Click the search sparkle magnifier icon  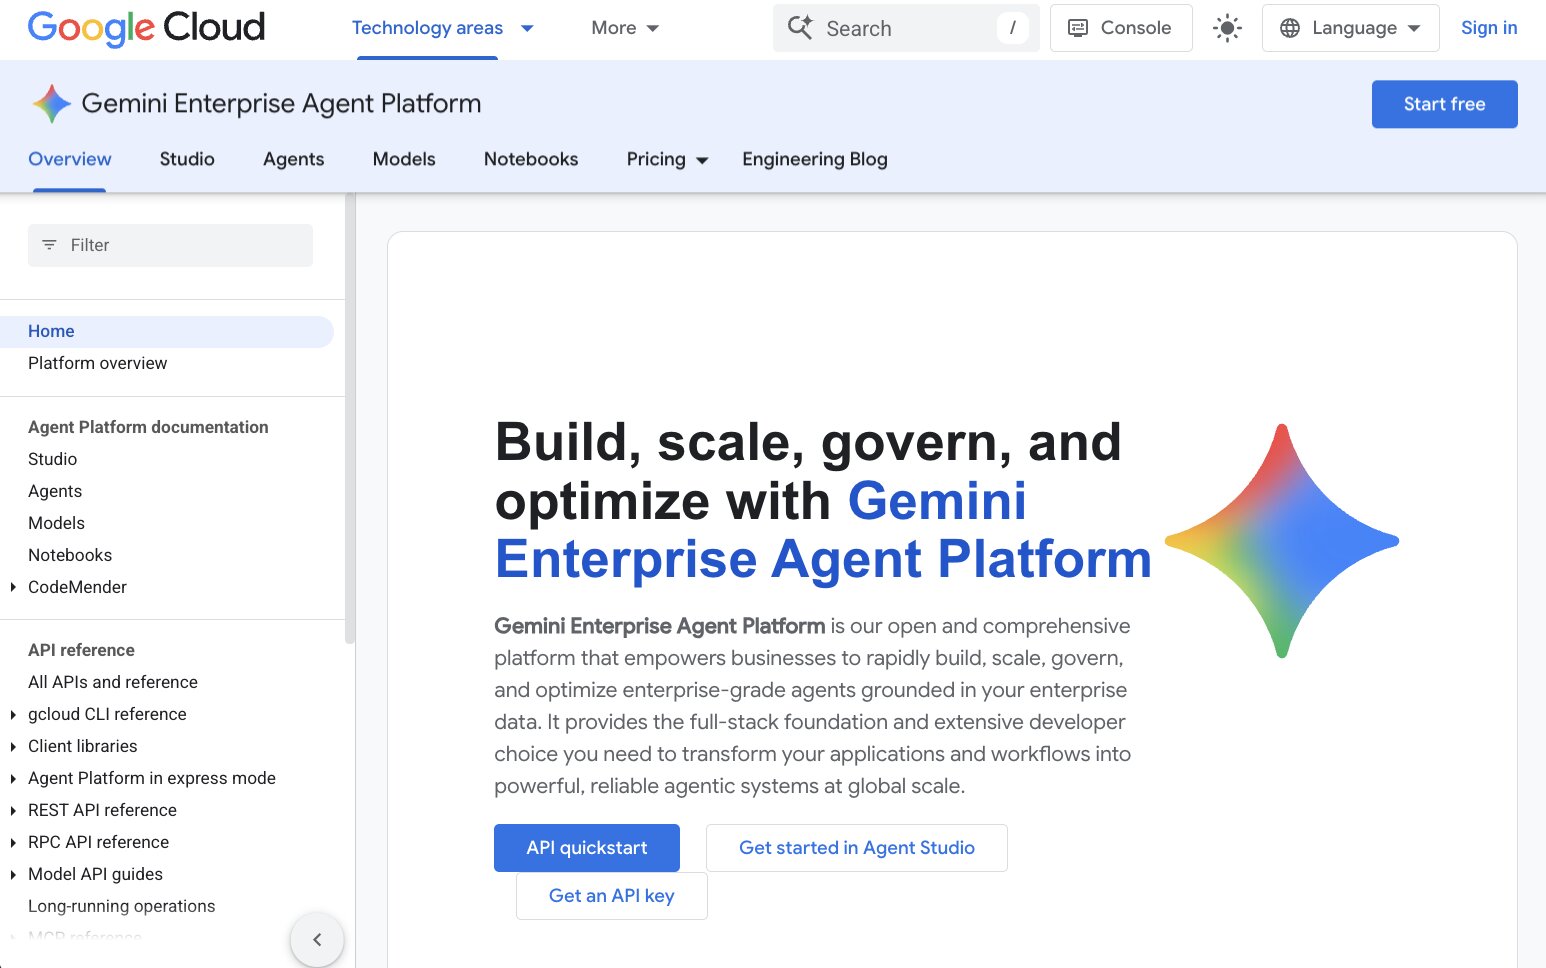tap(800, 27)
